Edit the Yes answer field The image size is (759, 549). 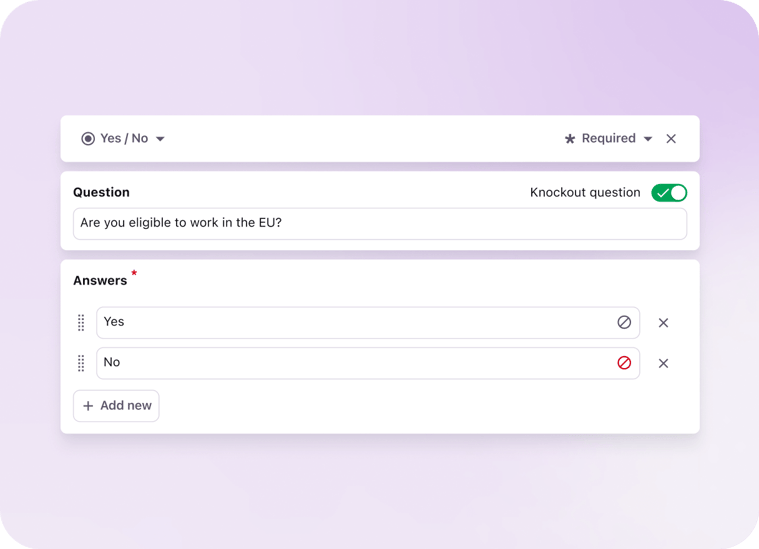click(x=368, y=322)
